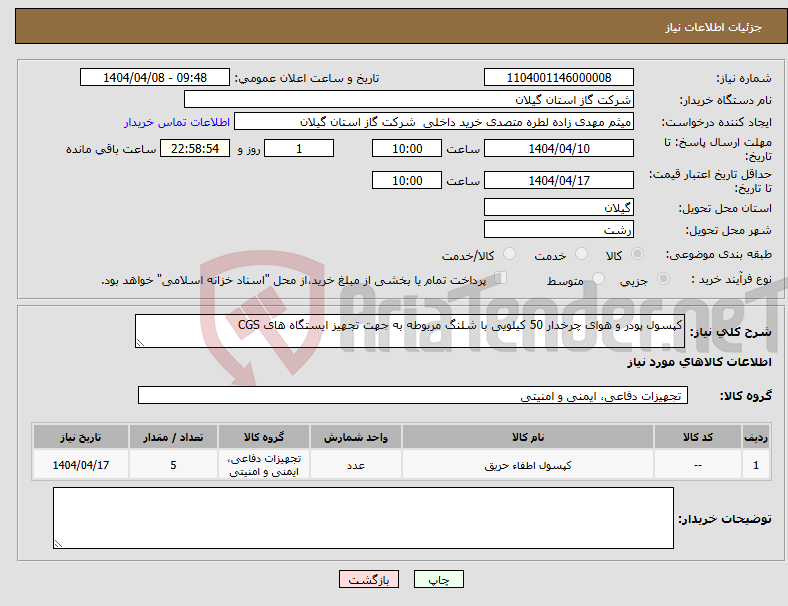The image size is (788, 606).
Task: Click the need date cell 1404/04/17
Action: (81, 465)
